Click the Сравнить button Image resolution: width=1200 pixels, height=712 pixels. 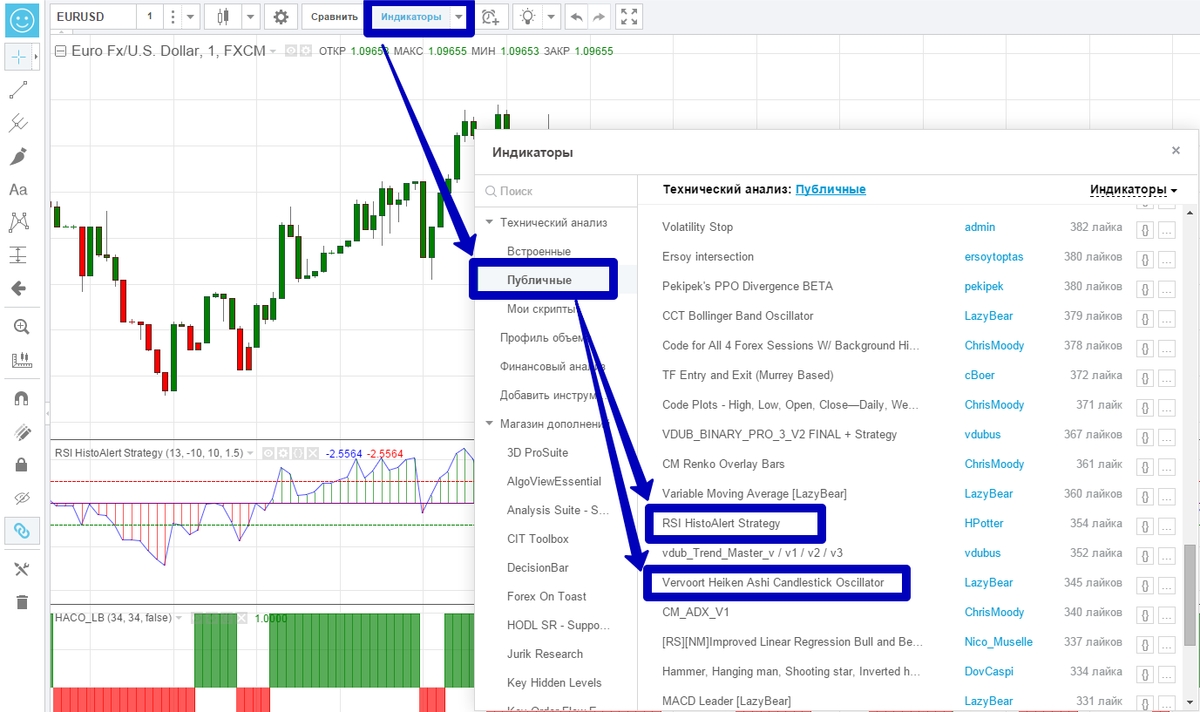pos(334,17)
